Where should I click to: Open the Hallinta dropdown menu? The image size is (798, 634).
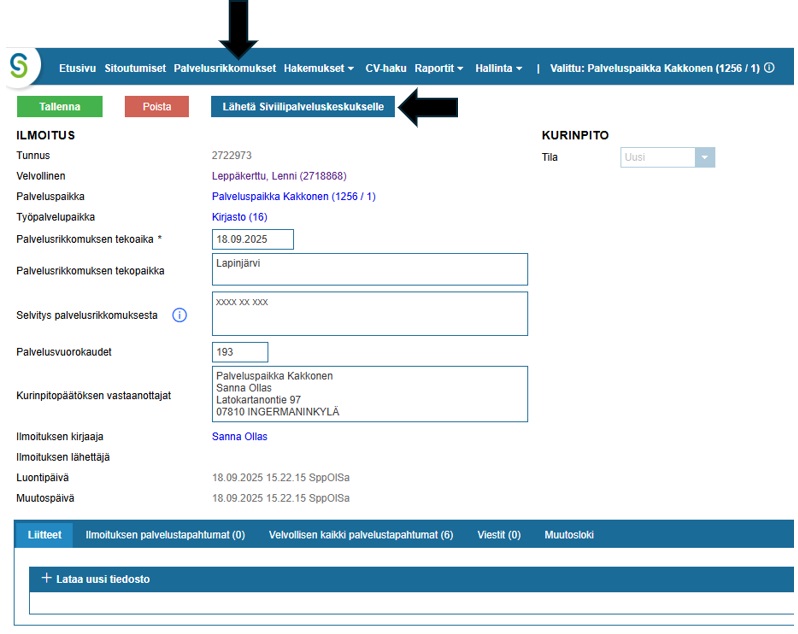[x=499, y=68]
